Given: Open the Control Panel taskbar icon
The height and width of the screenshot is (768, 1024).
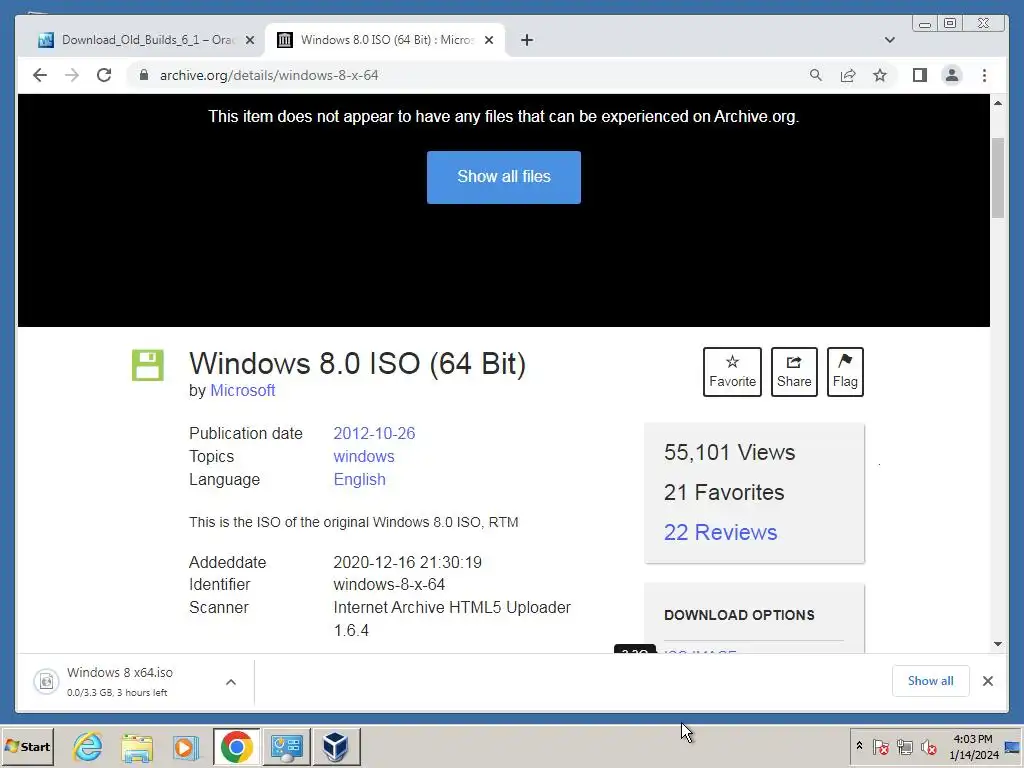Looking at the screenshot, I should point(287,746).
